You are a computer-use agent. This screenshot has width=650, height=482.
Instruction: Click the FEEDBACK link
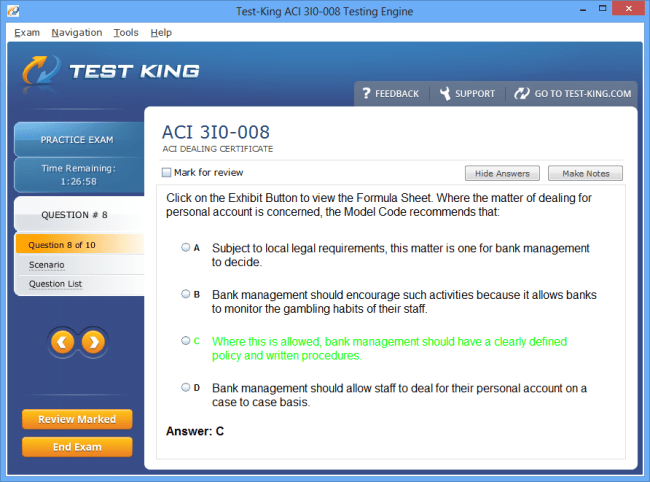tap(397, 94)
